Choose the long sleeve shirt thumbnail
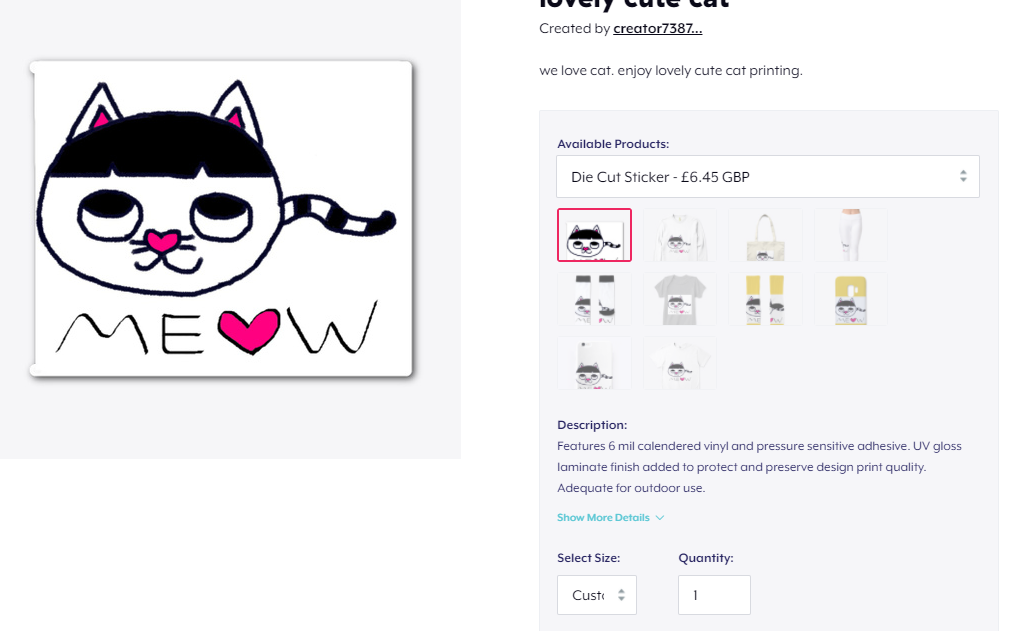 click(x=680, y=235)
